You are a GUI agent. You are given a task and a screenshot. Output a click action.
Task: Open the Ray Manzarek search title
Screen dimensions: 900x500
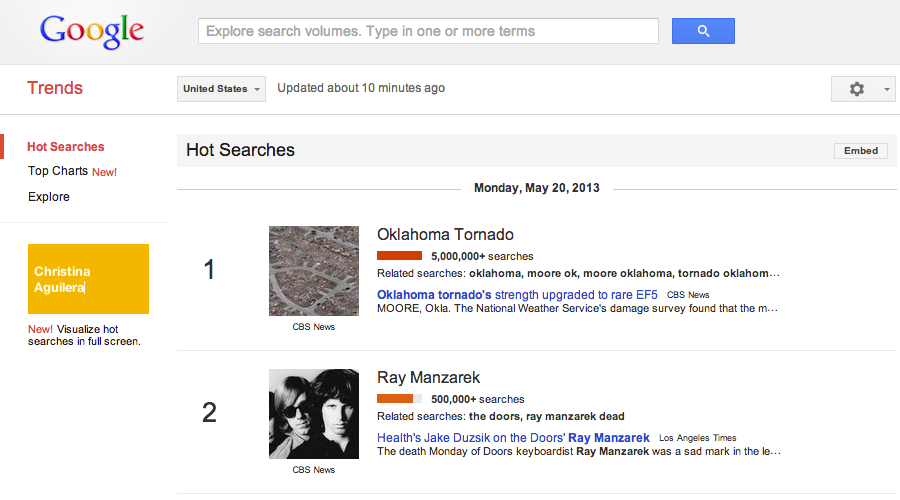[x=428, y=378]
